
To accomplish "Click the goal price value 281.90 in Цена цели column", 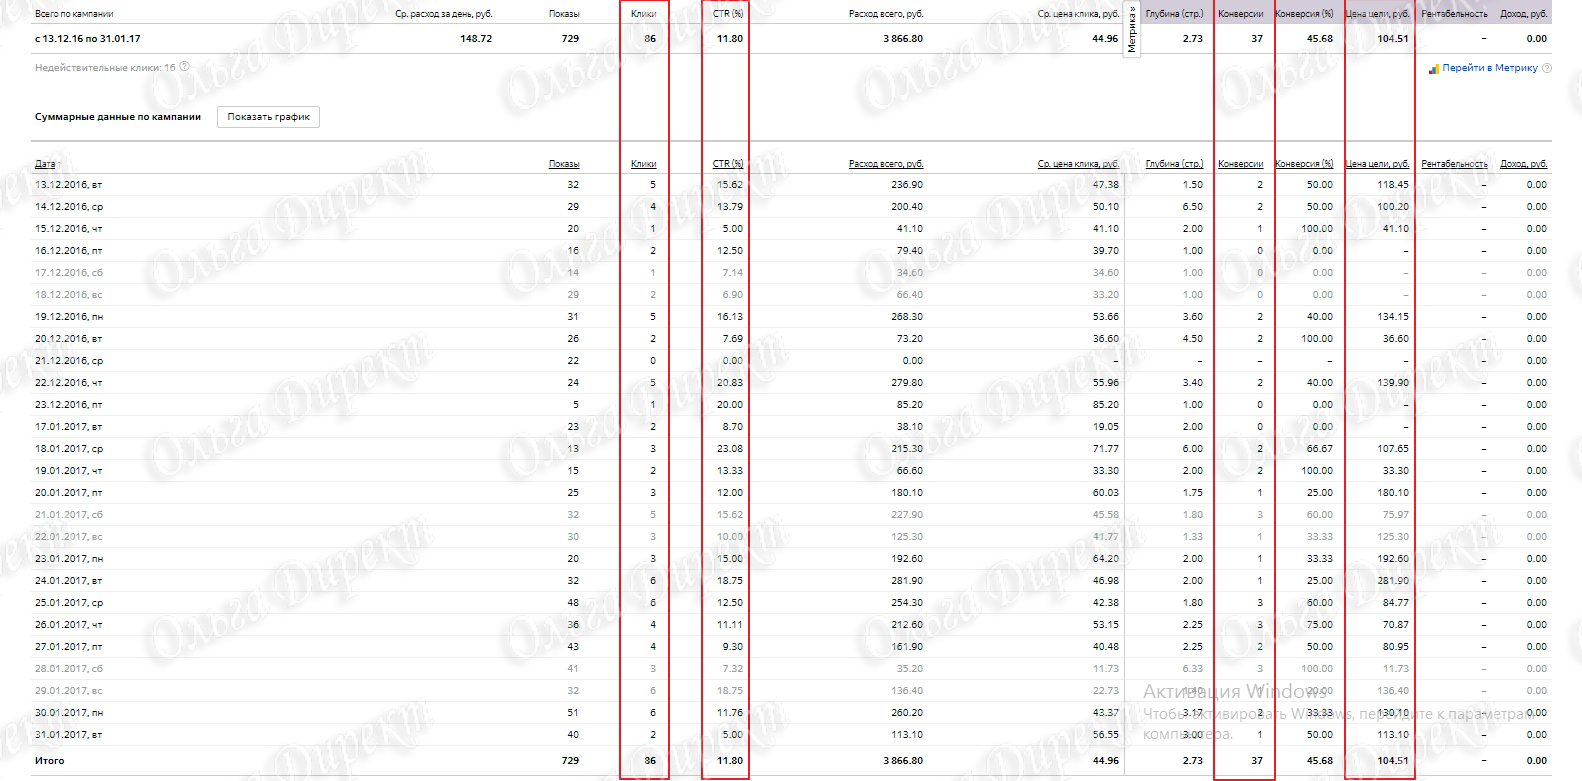I will coord(1393,581).
